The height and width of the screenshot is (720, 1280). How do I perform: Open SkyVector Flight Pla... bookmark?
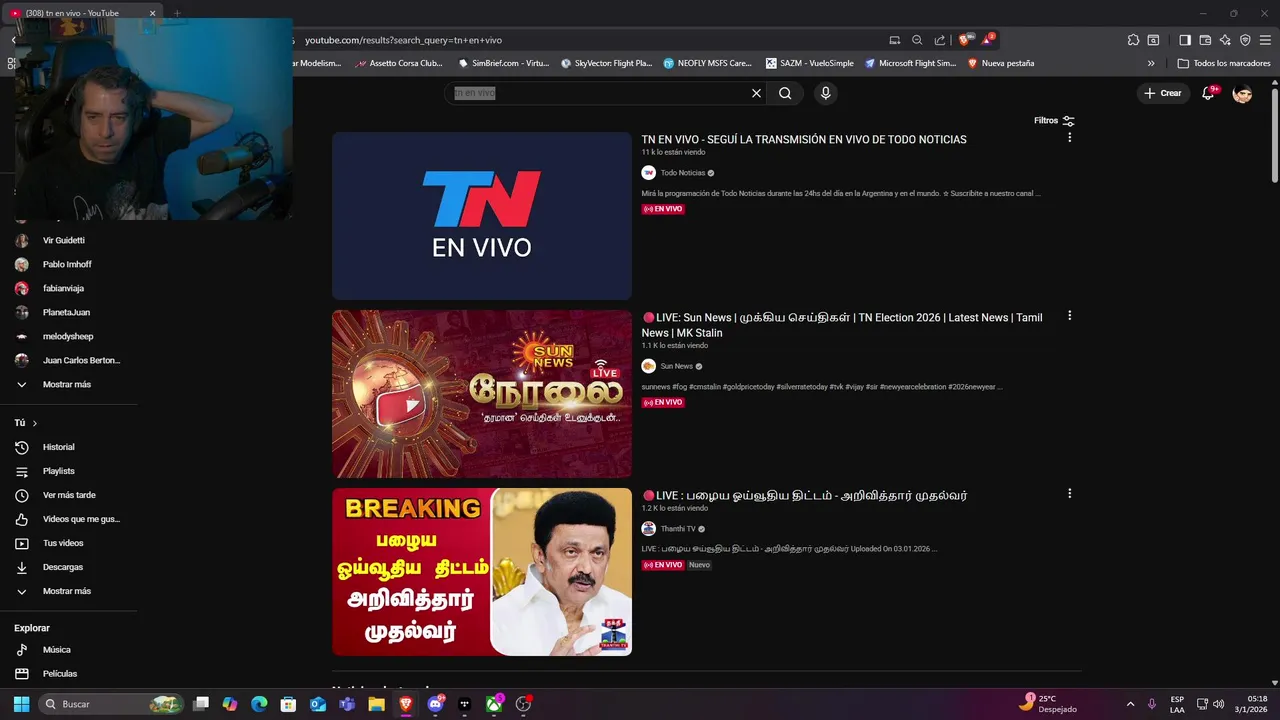click(x=606, y=63)
